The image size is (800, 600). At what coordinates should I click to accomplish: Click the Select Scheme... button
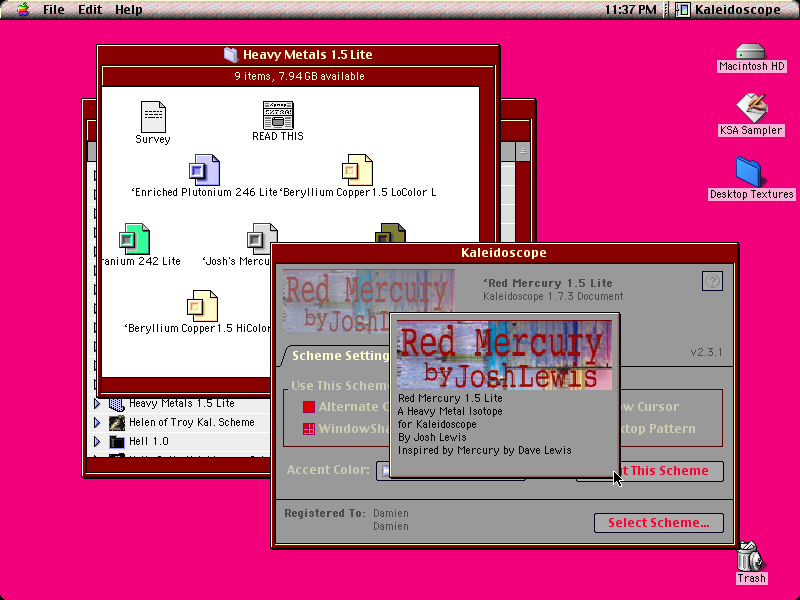coord(659,522)
